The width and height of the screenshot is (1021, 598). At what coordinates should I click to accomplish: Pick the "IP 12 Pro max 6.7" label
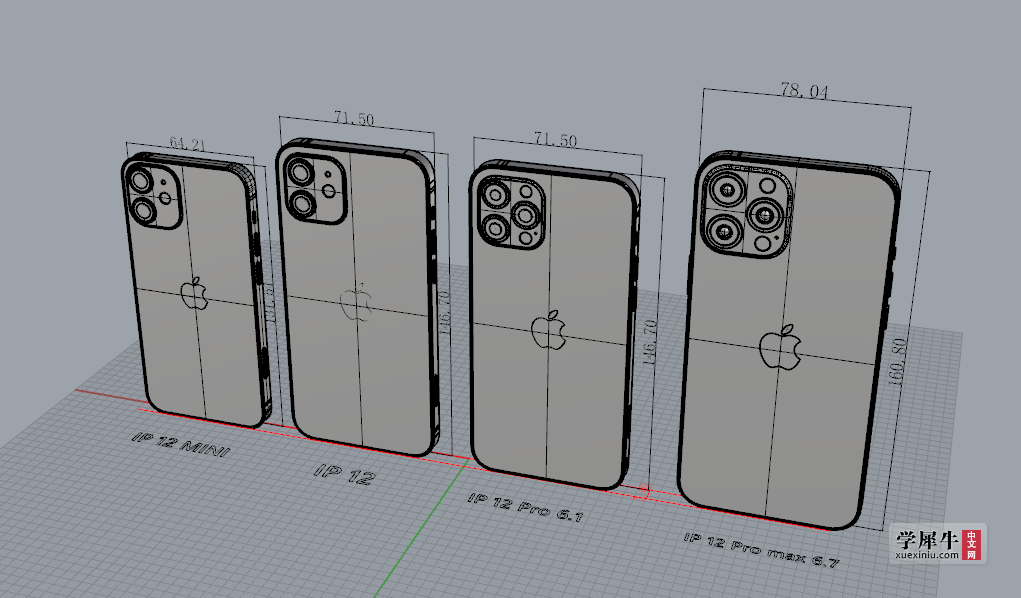pyautogui.click(x=761, y=550)
